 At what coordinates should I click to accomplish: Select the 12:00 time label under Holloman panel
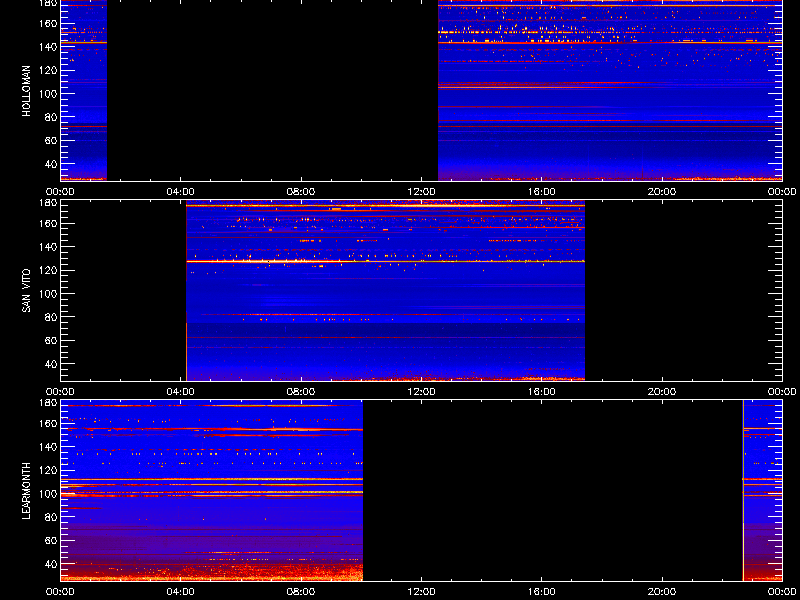pyautogui.click(x=421, y=192)
